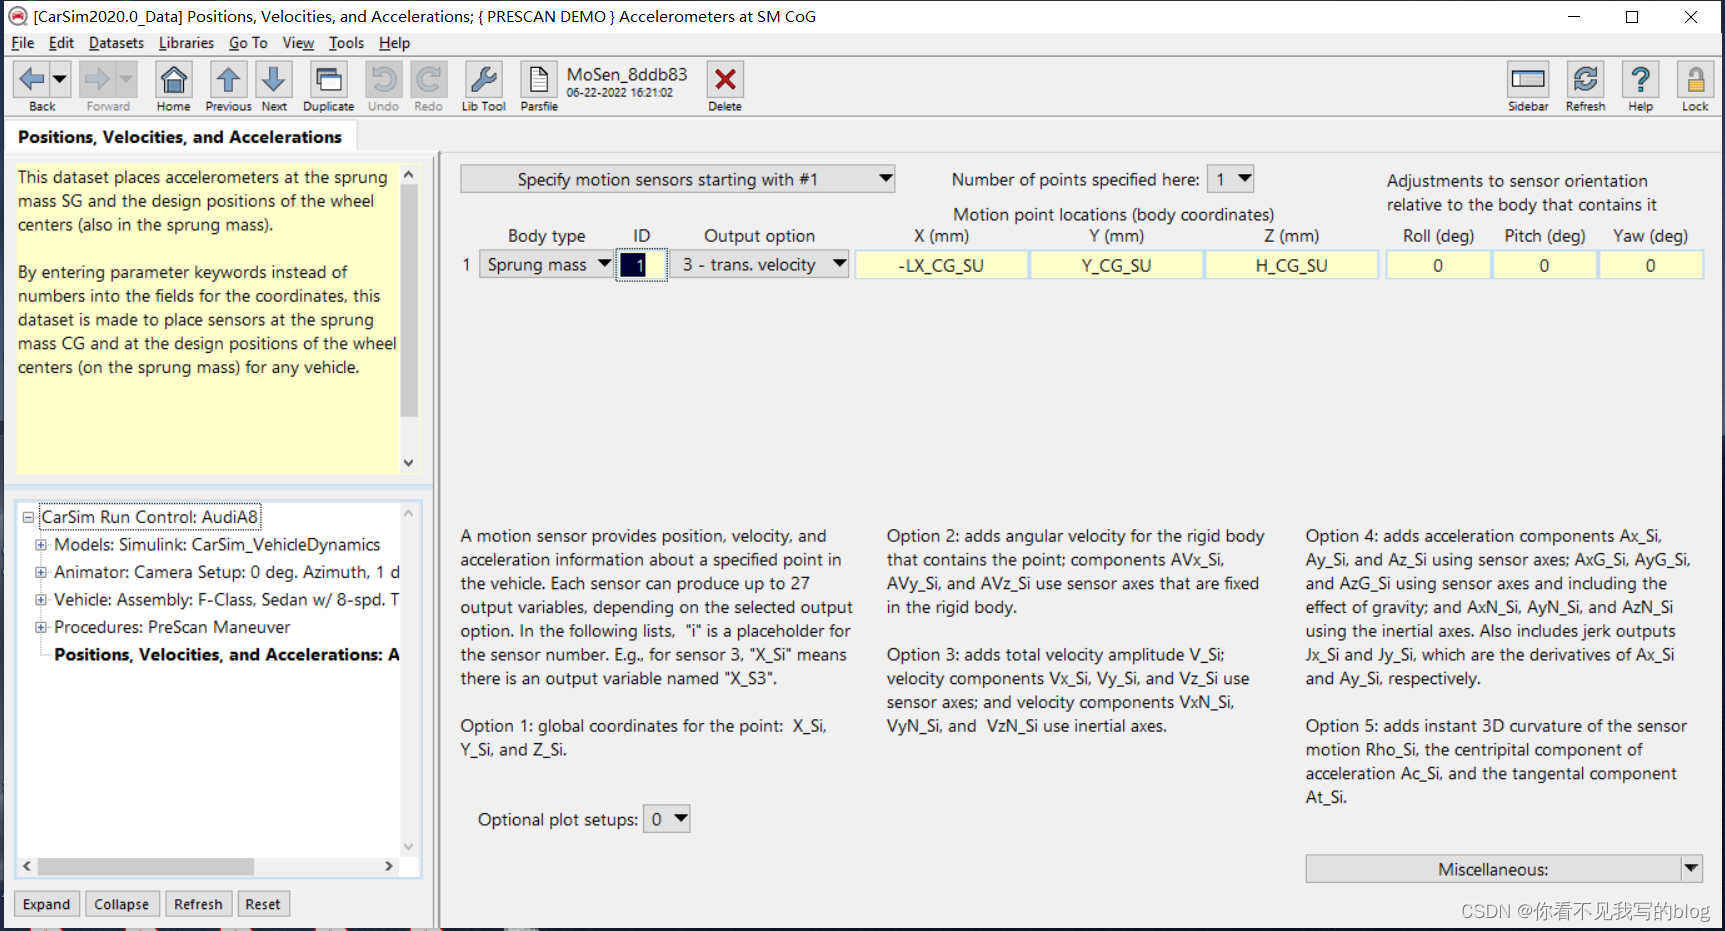Open the Parsfile viewer
Screen dimensions: 1725x931
point(538,79)
